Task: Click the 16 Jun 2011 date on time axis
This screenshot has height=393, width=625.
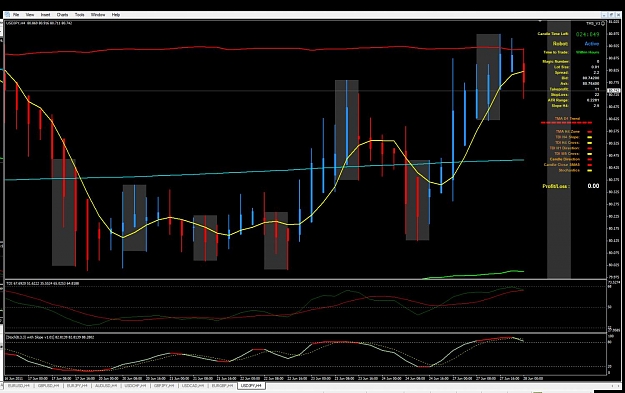Action: tap(13, 378)
